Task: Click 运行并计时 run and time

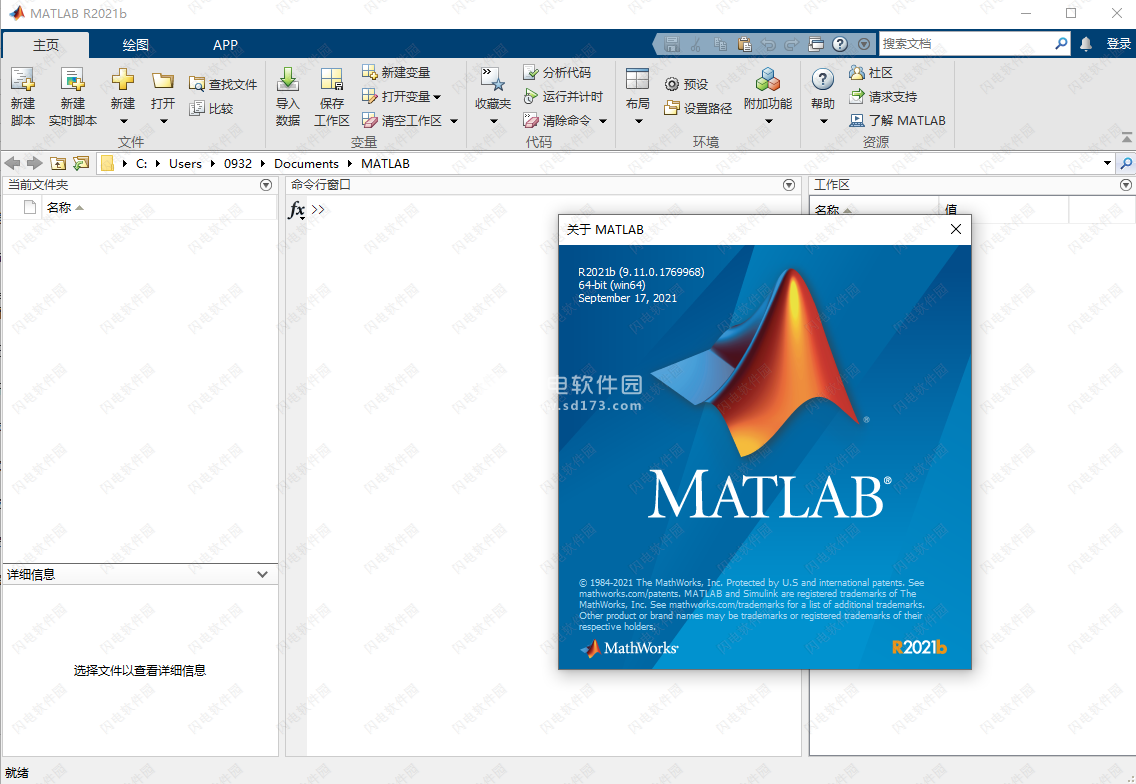Action: click(x=563, y=96)
